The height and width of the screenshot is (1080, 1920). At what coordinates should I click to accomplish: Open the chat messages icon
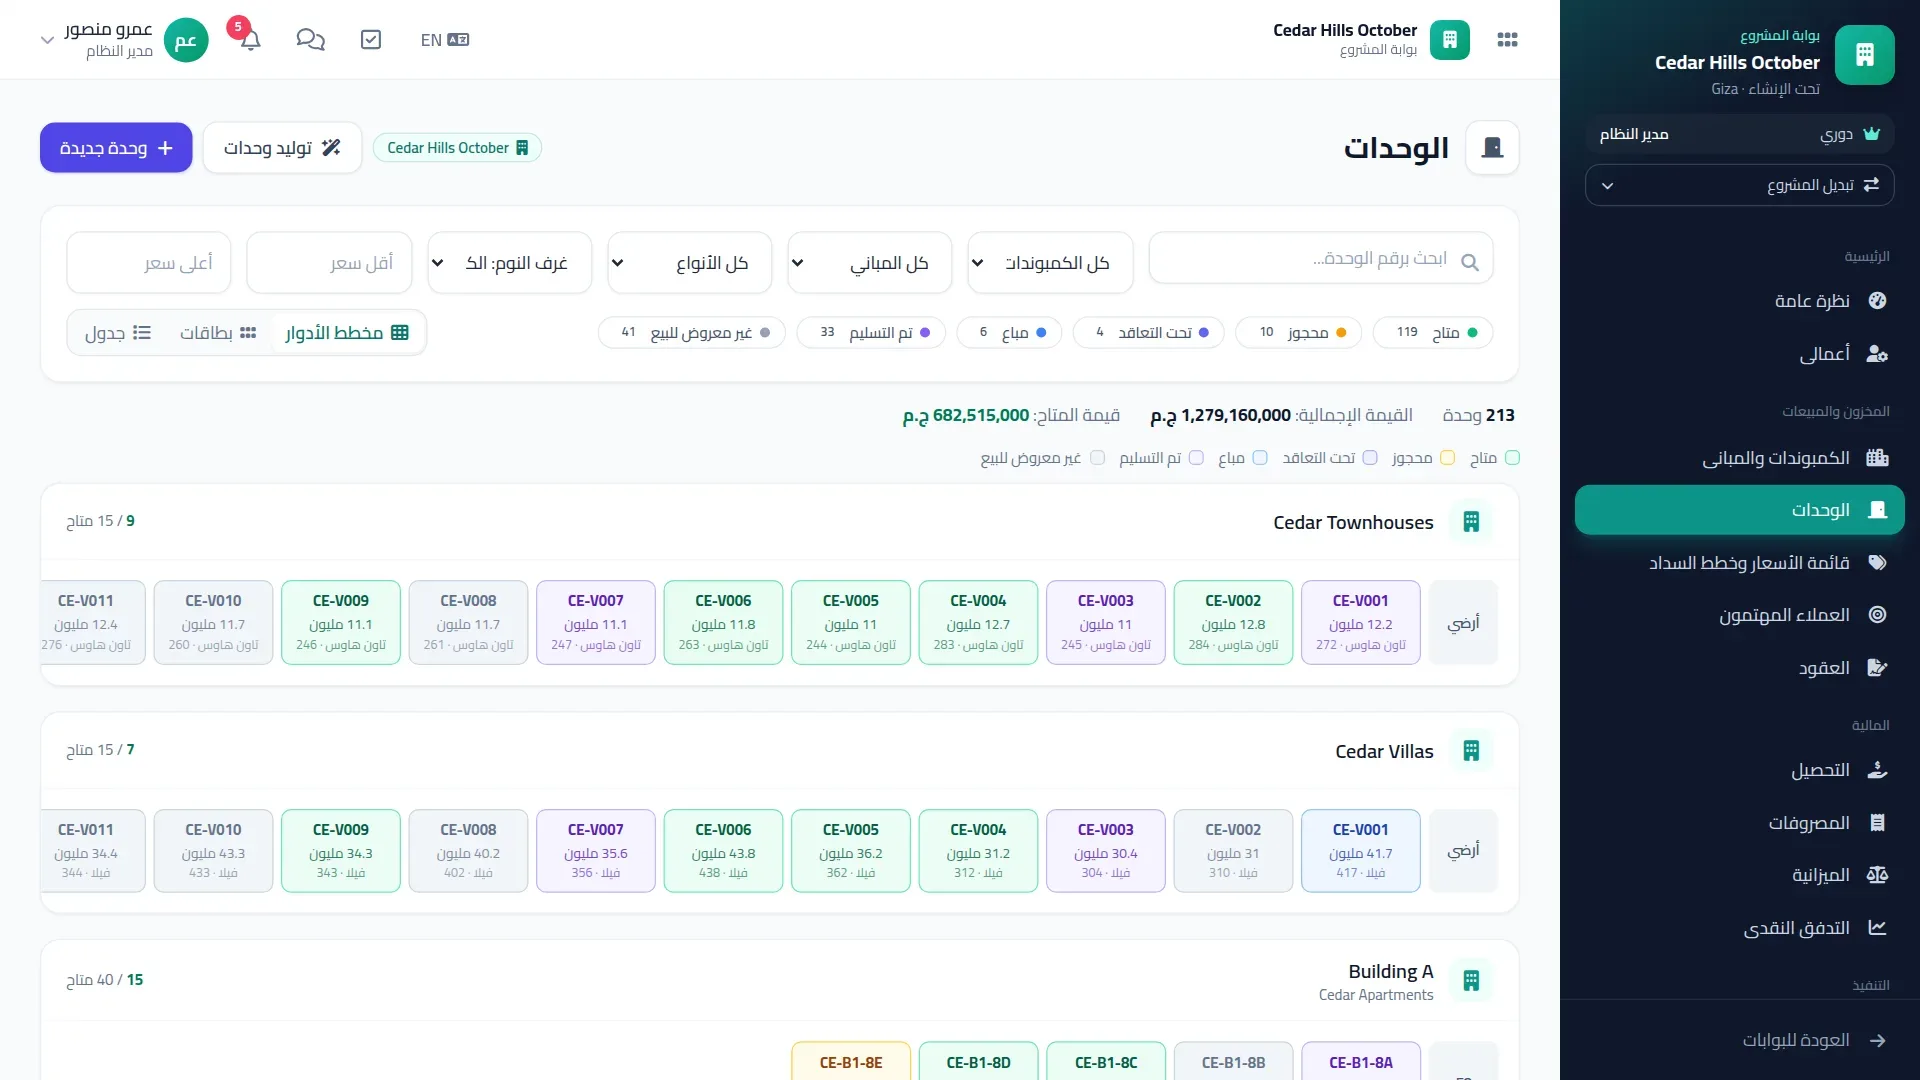click(x=310, y=39)
